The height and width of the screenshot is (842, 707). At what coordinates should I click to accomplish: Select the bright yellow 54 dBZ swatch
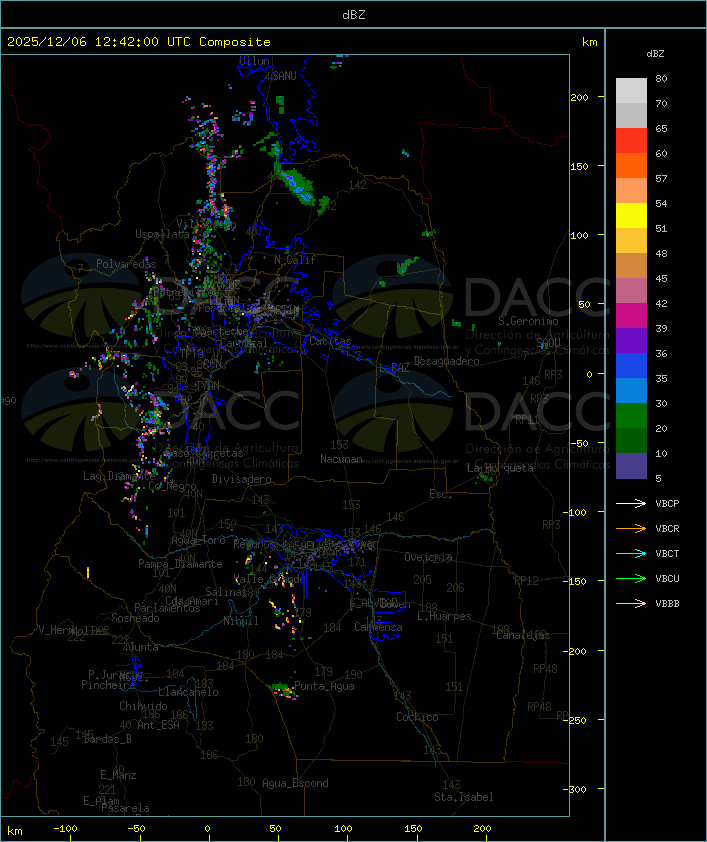631,216
